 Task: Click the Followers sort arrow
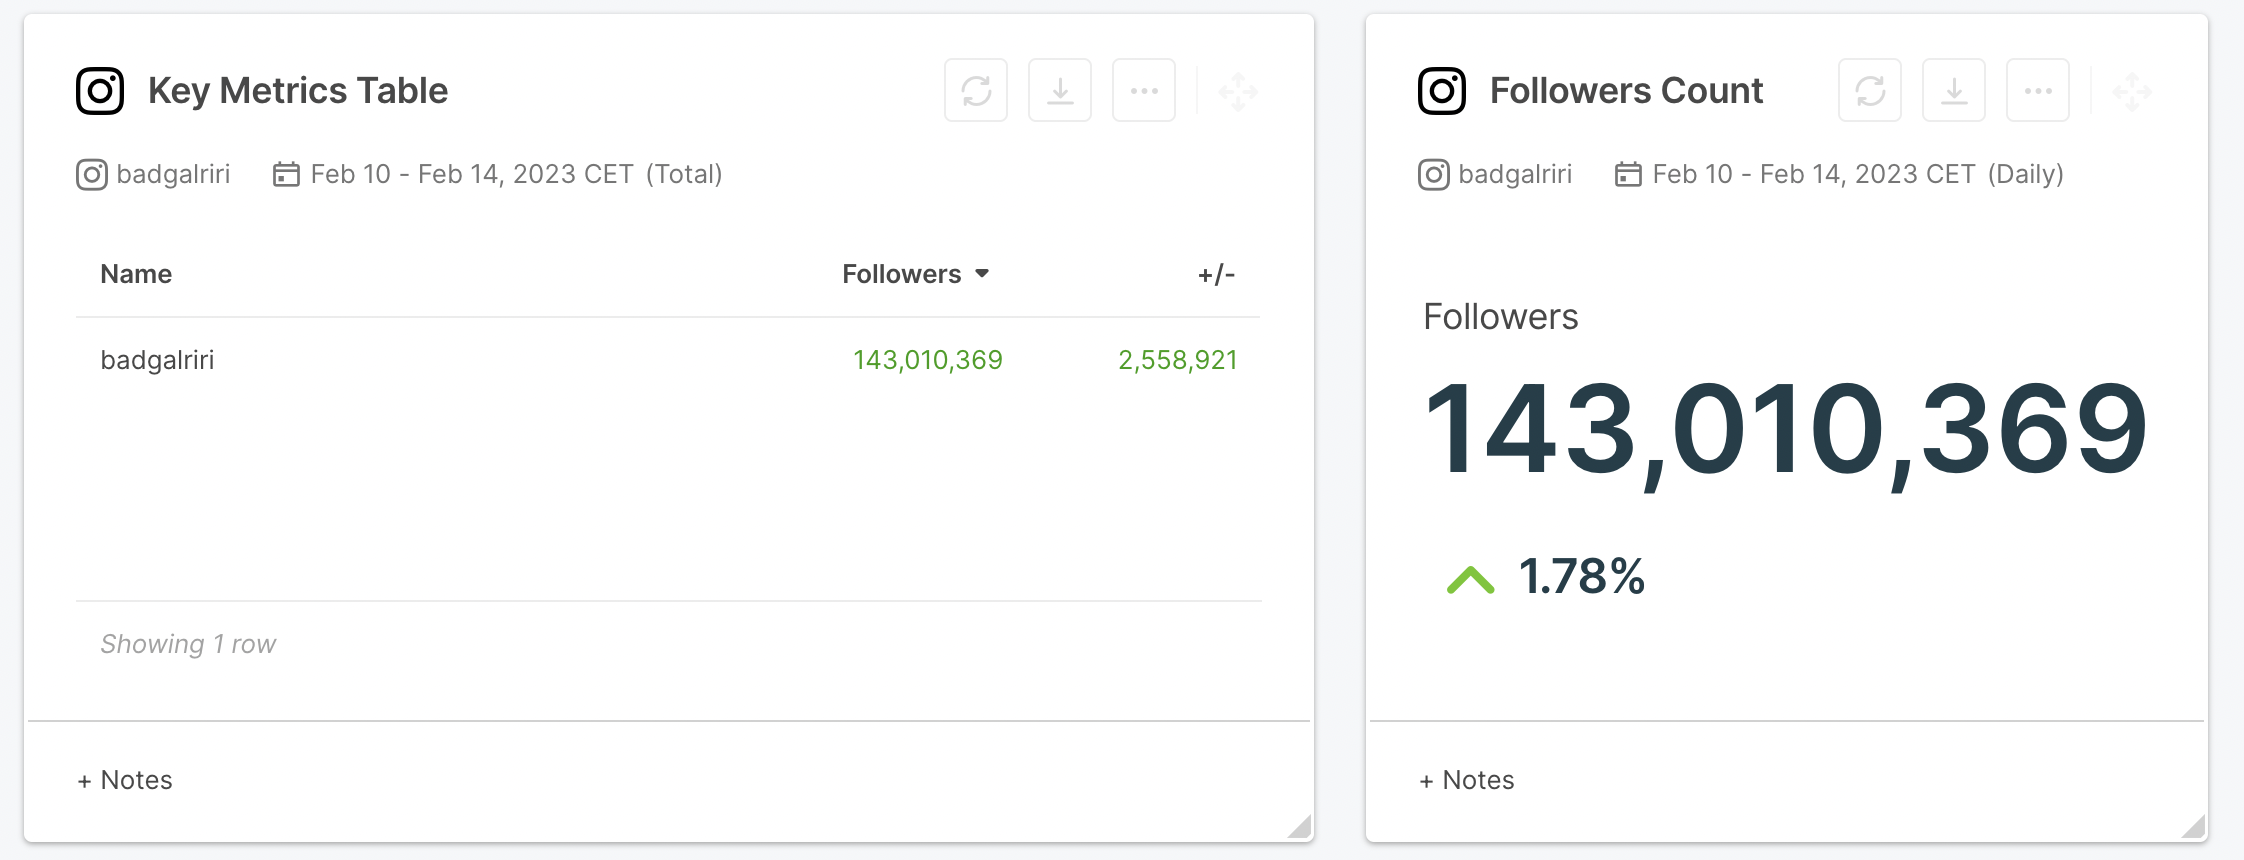[x=982, y=274]
